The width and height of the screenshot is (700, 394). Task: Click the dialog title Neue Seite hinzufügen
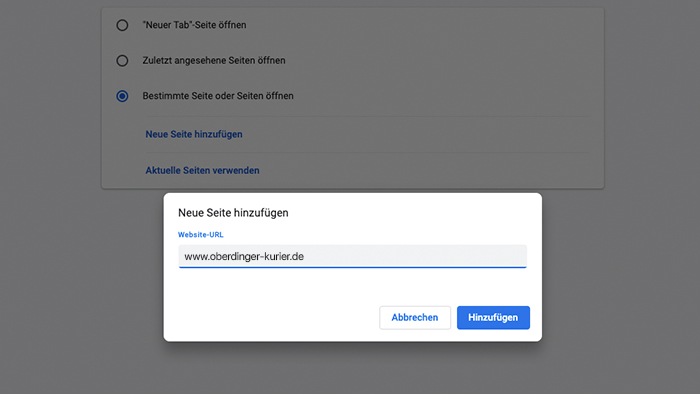(x=233, y=213)
